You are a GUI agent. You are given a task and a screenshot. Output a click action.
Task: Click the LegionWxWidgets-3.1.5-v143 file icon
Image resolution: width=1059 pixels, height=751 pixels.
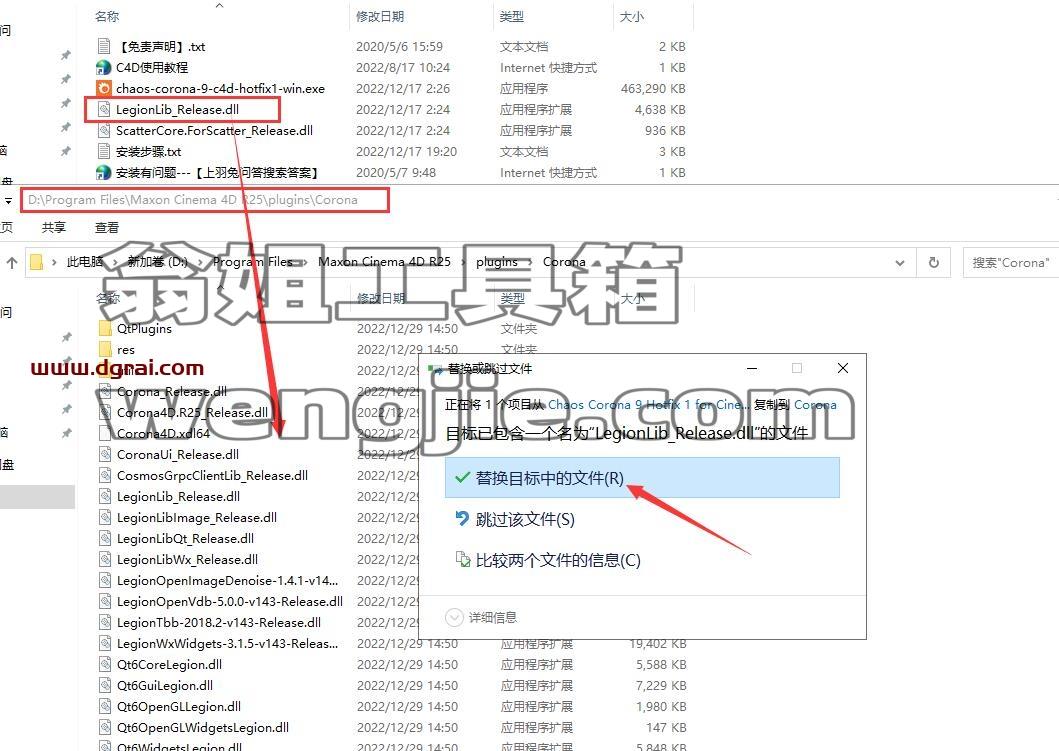coord(105,643)
